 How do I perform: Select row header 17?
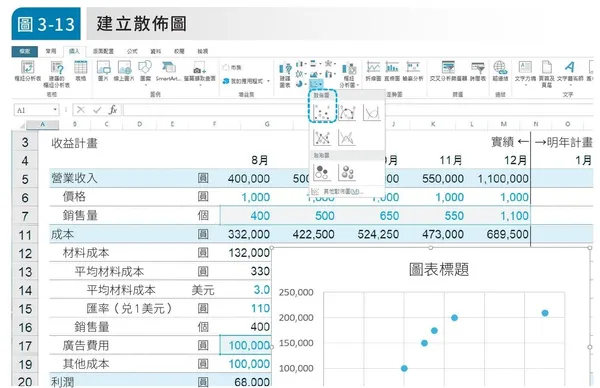point(25,346)
